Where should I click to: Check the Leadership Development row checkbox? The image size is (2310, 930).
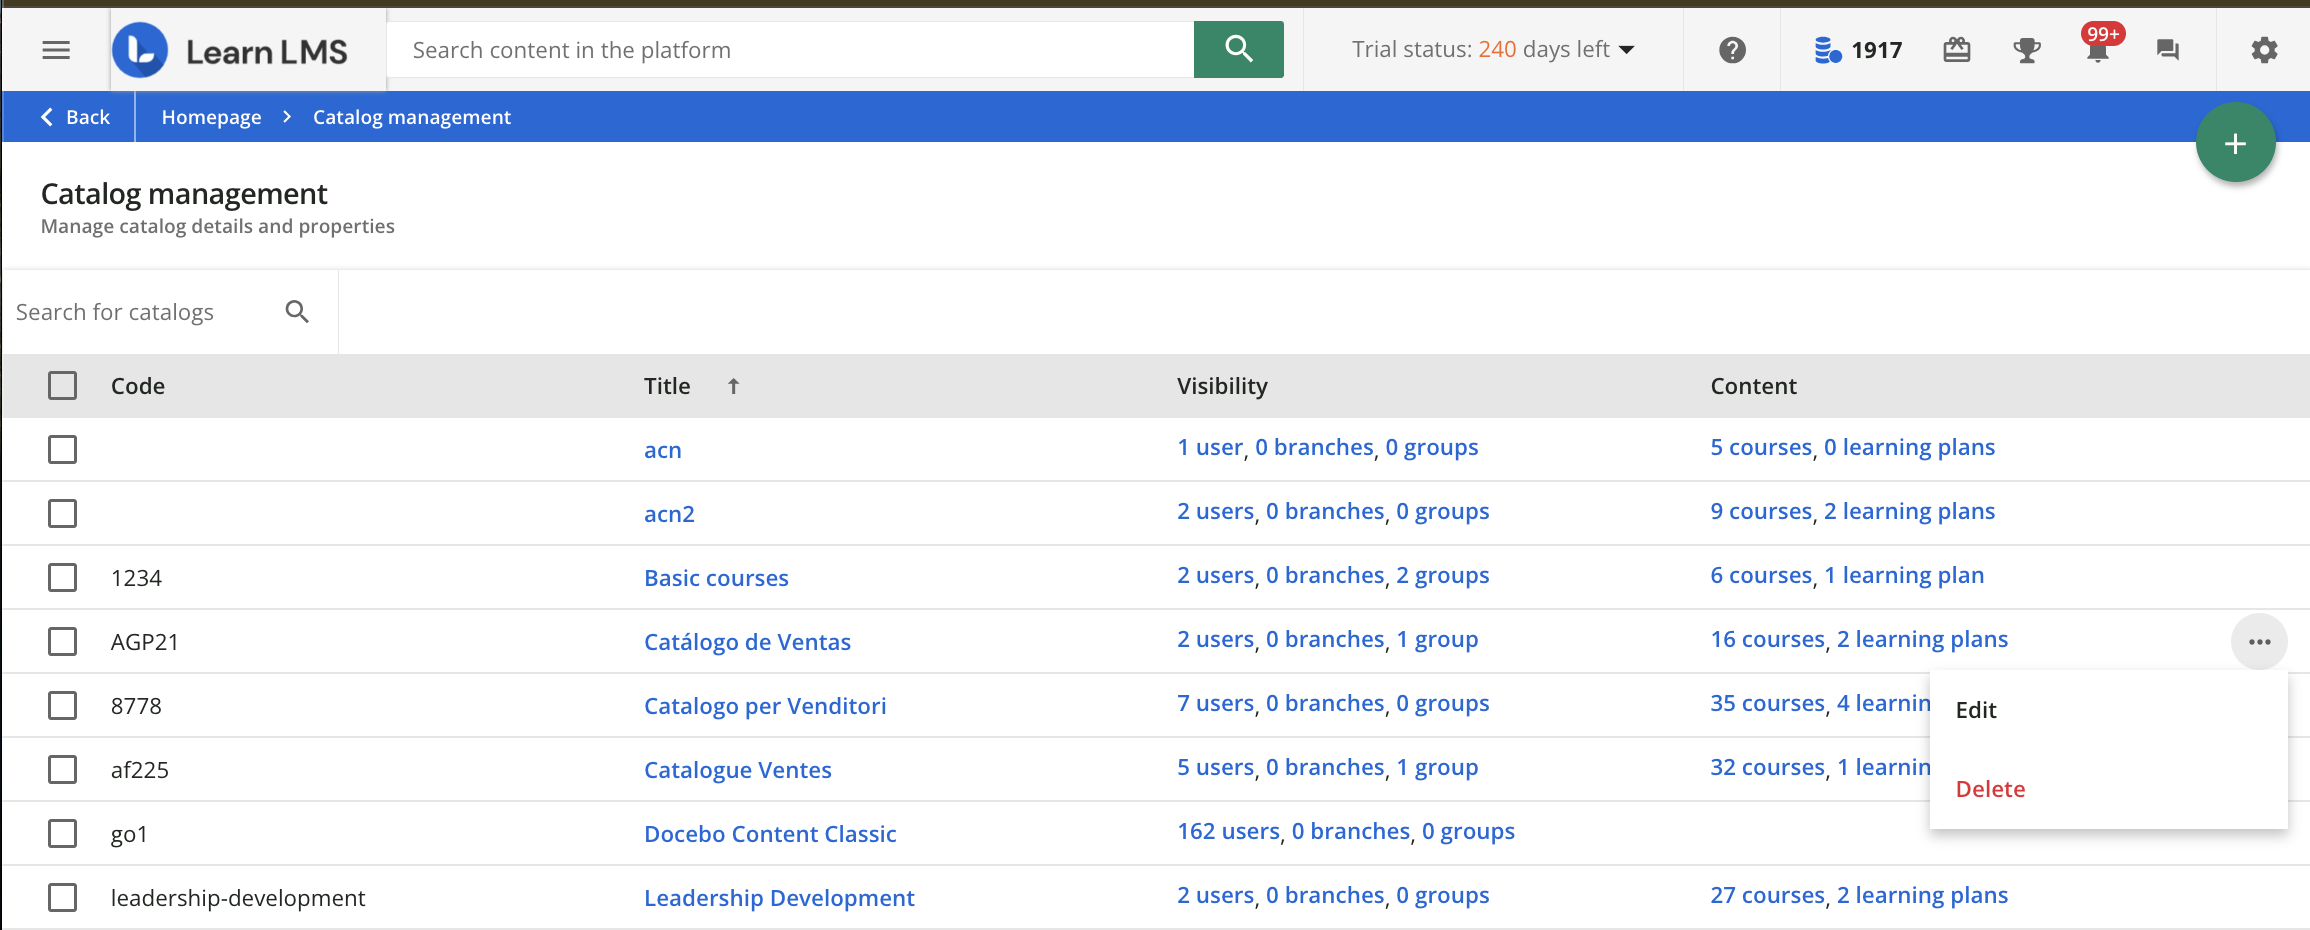63,898
